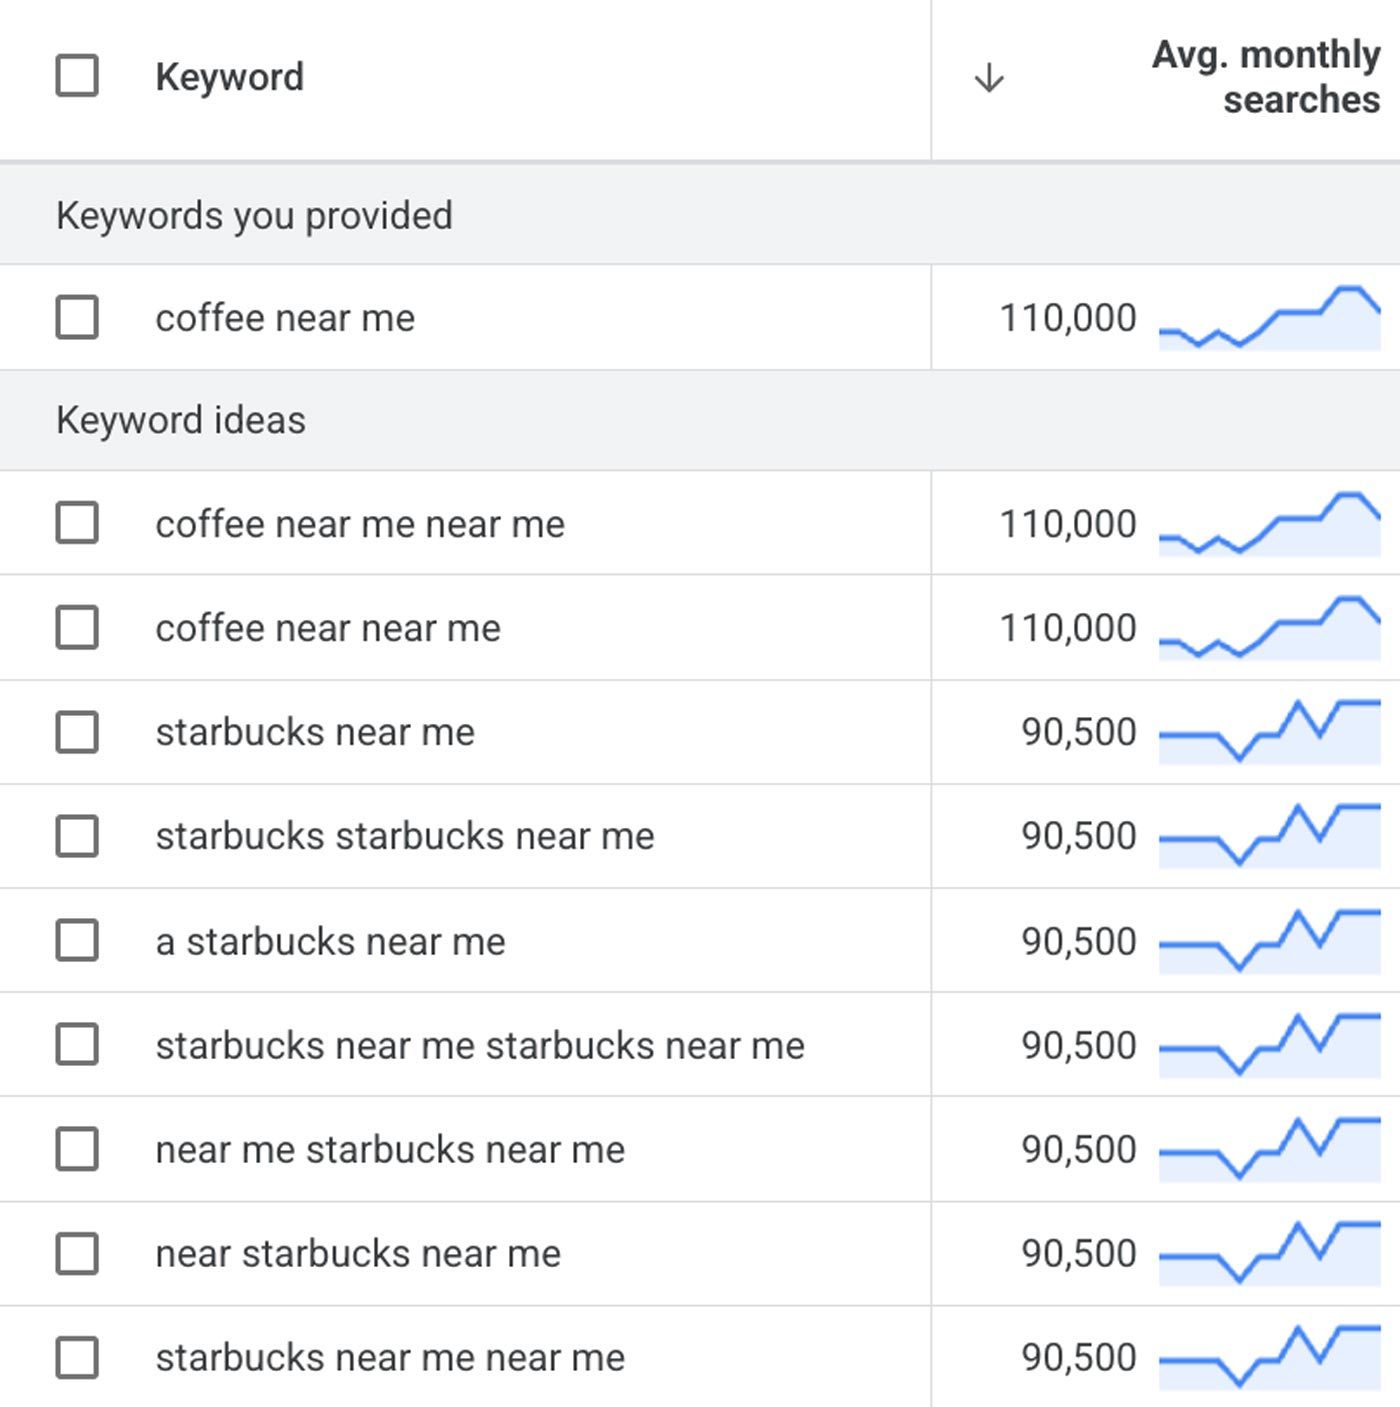Click the 'Keyword ideas' section label
Viewport: 1400px width, 1407px height.
tap(181, 420)
